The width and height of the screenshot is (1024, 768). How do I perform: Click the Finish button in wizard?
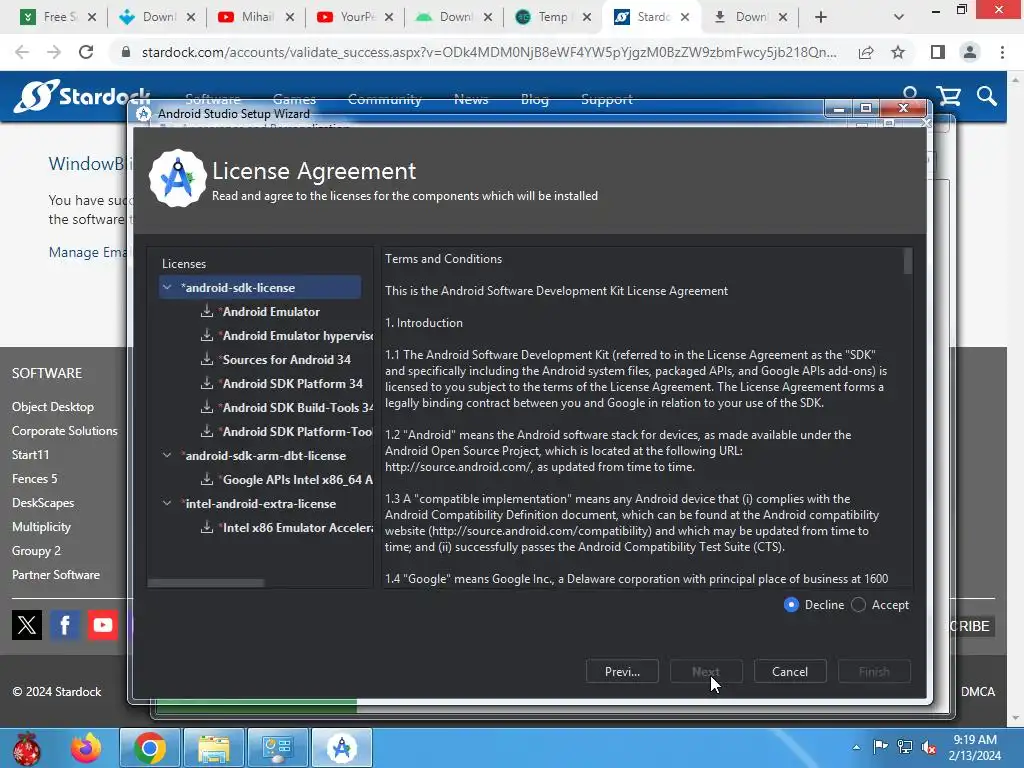tap(874, 671)
